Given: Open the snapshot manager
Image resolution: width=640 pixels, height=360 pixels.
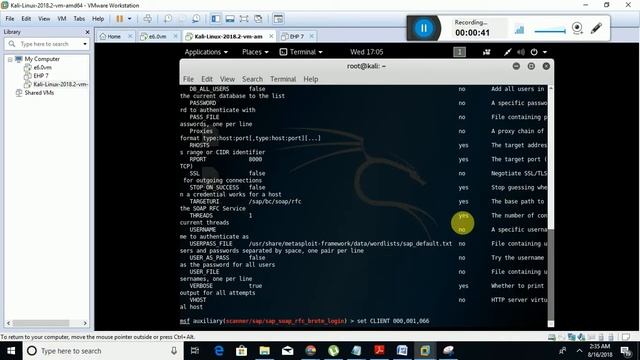Looking at the screenshot, I should (x=196, y=19).
